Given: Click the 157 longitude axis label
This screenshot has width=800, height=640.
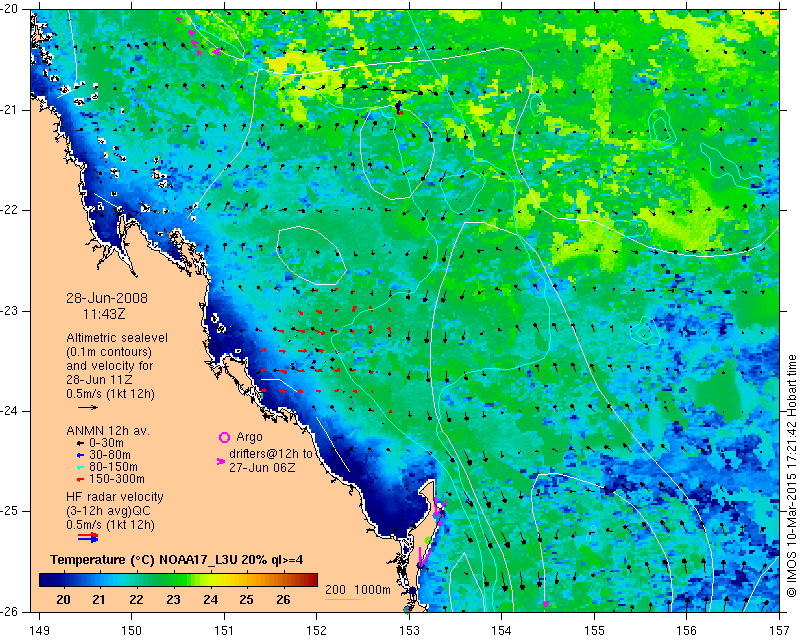Looking at the screenshot, I should [780, 630].
